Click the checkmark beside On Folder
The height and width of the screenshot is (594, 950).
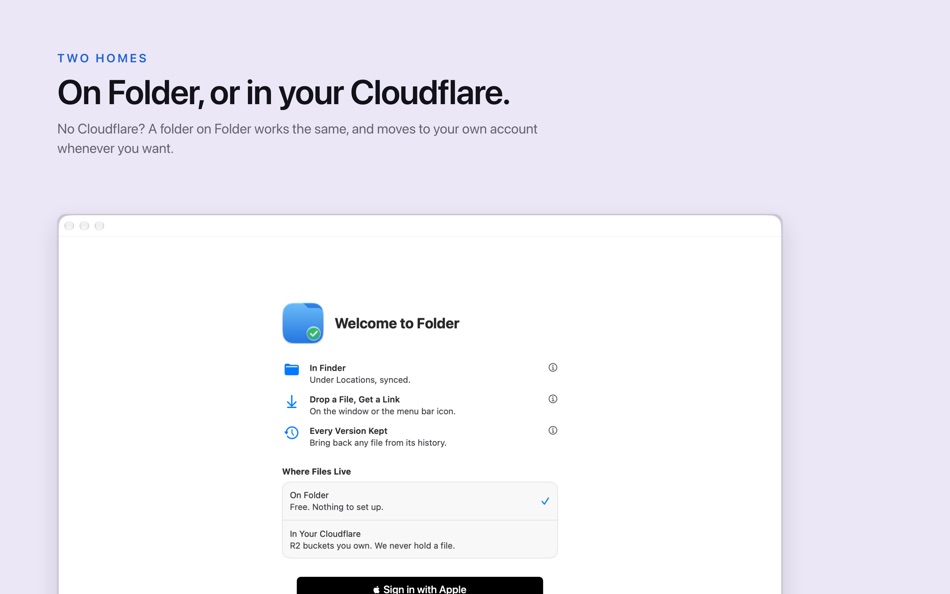[545, 501]
